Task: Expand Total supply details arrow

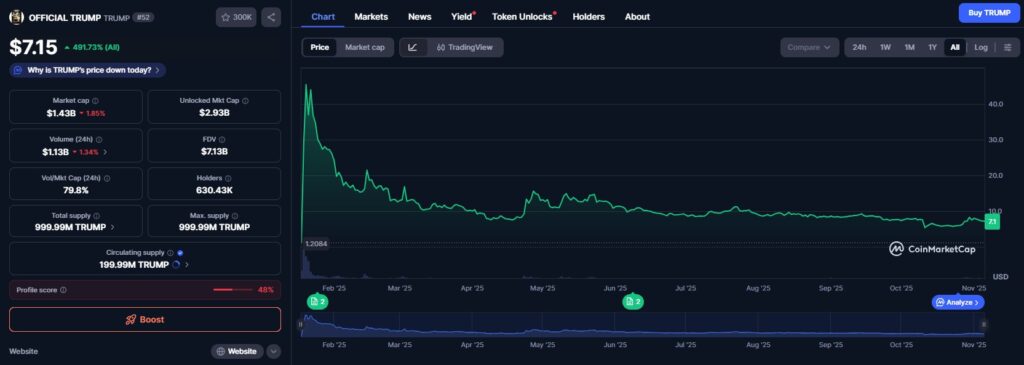Action: click(112, 227)
